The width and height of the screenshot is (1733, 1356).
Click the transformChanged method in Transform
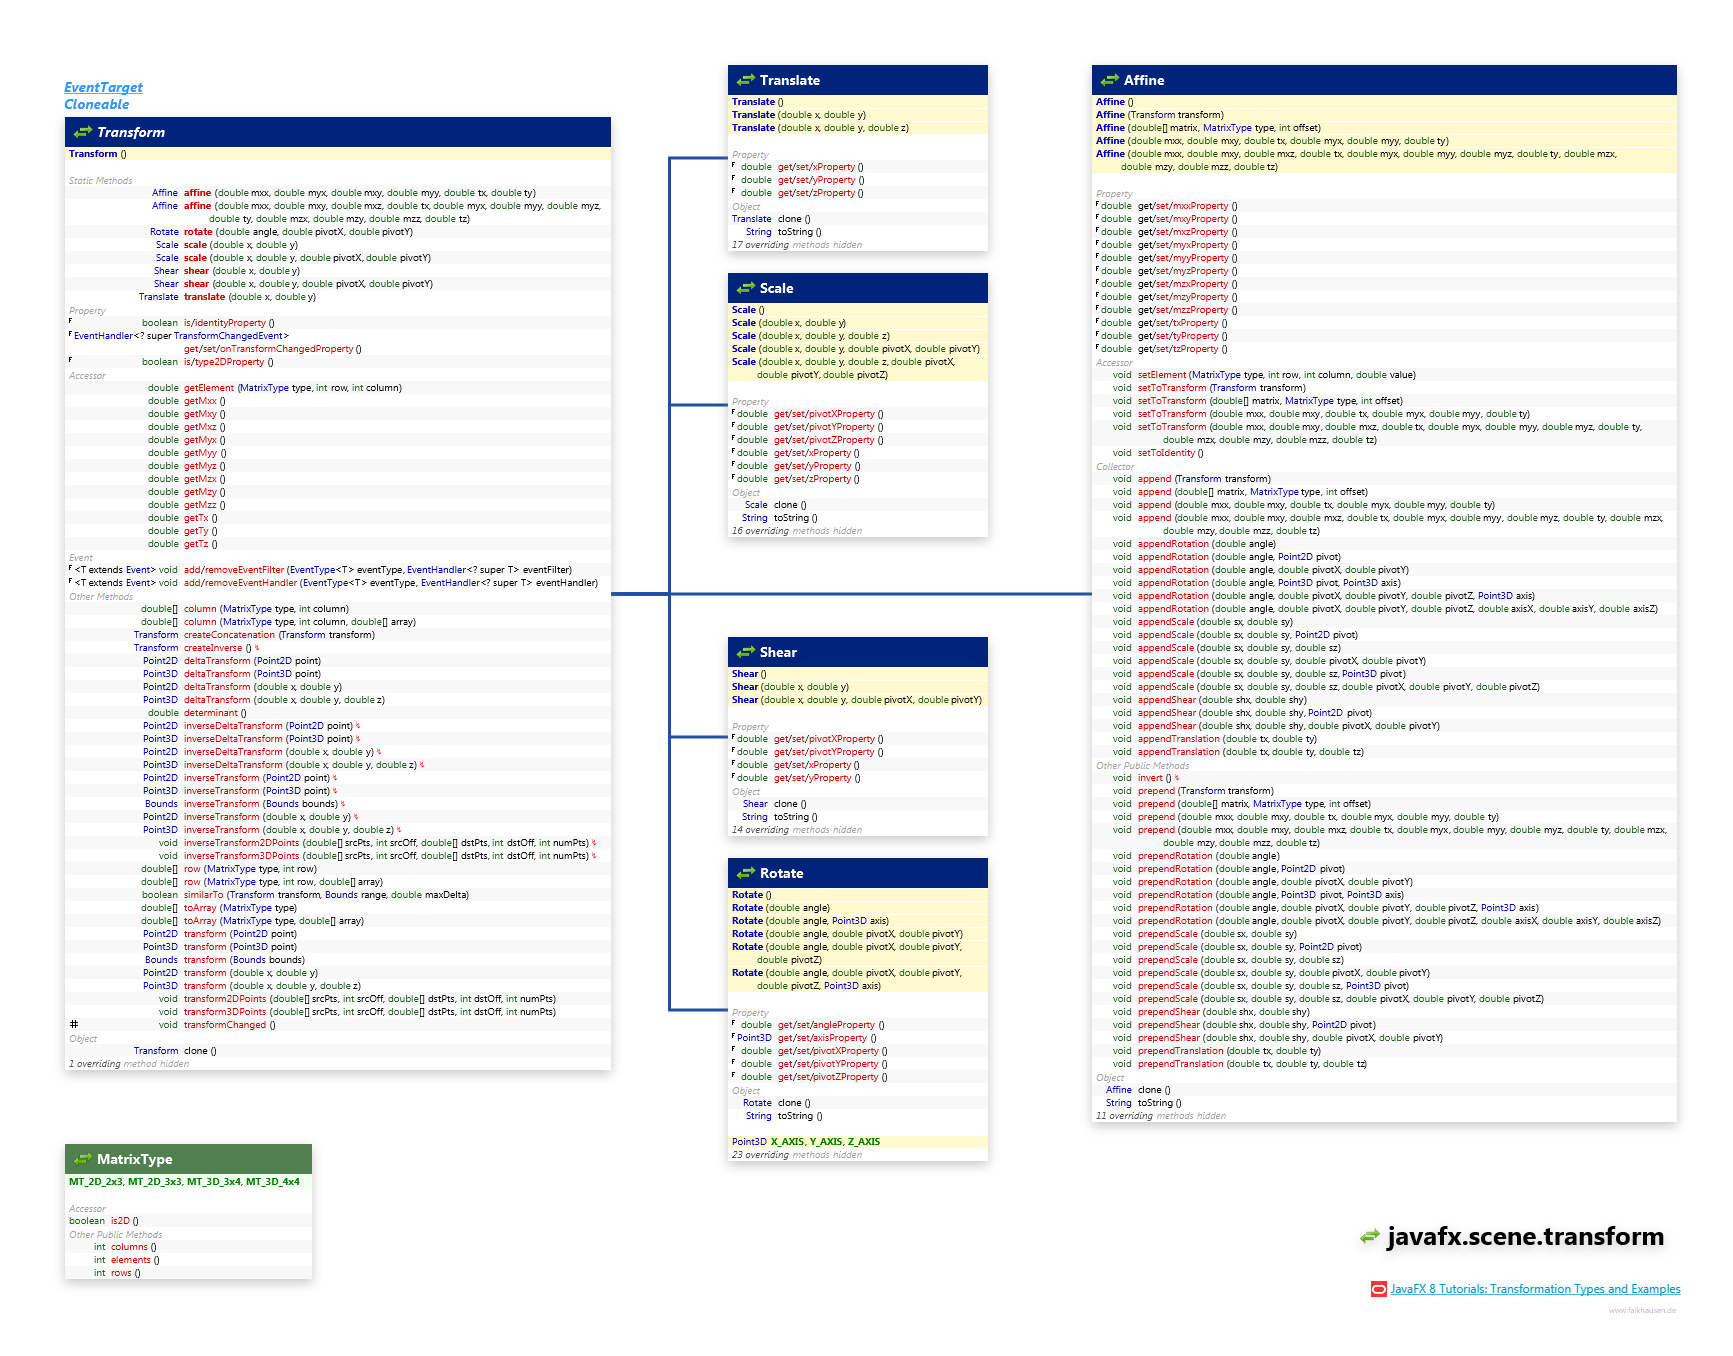[x=225, y=1025]
